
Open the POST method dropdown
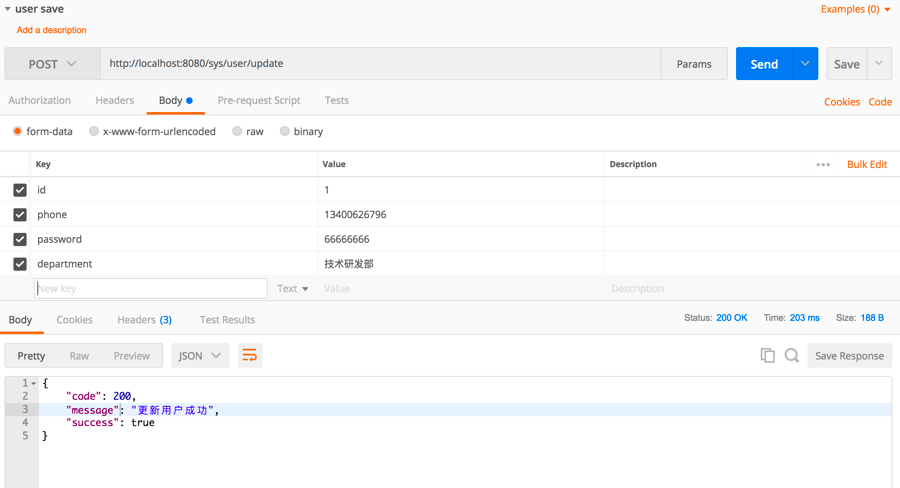tap(52, 64)
